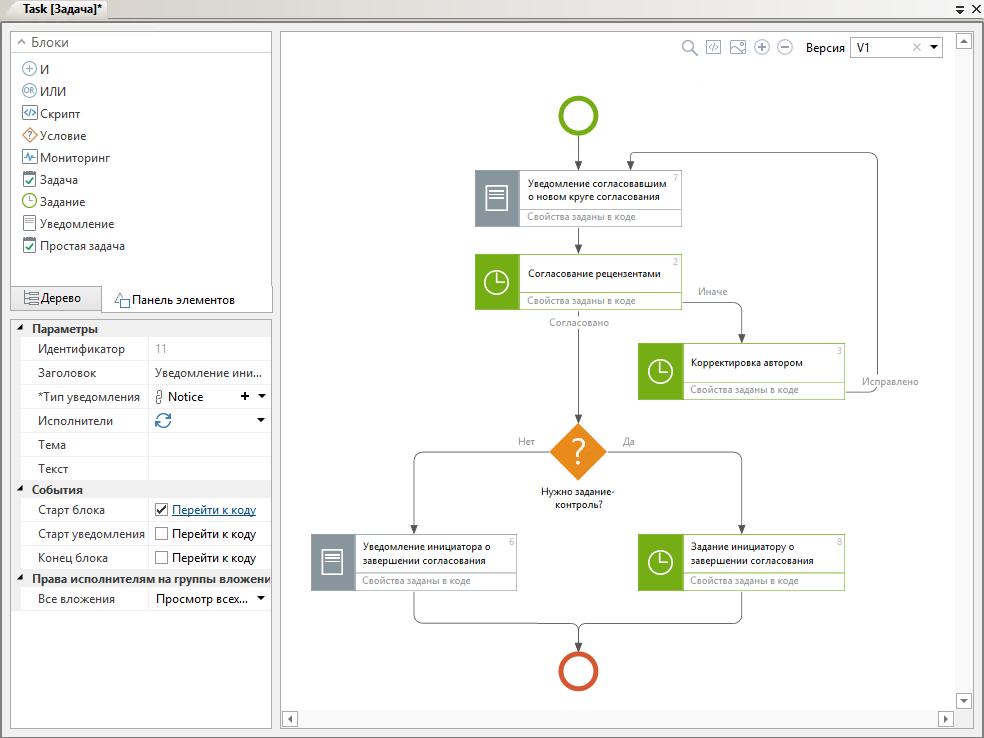The image size is (984, 738).
Task: Switch to the Дерево tab
Action: coord(56,298)
